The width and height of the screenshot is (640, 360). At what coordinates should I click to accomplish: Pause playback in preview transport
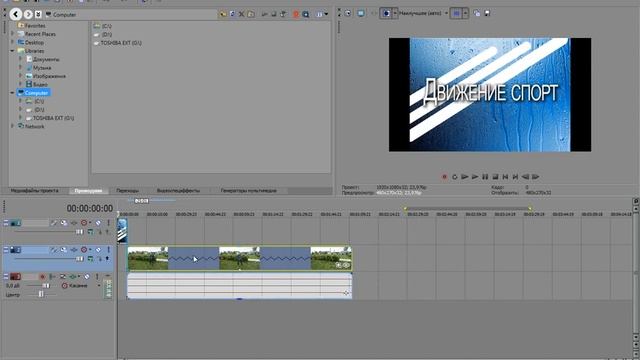(485, 177)
